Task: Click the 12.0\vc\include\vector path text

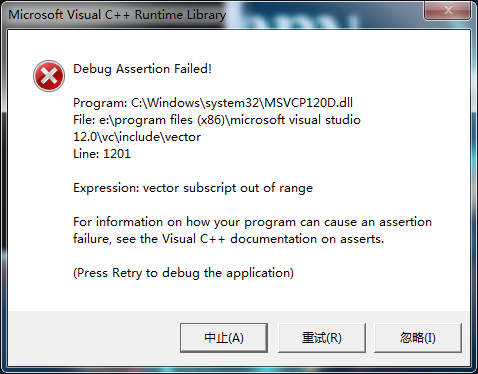Action: point(137,137)
